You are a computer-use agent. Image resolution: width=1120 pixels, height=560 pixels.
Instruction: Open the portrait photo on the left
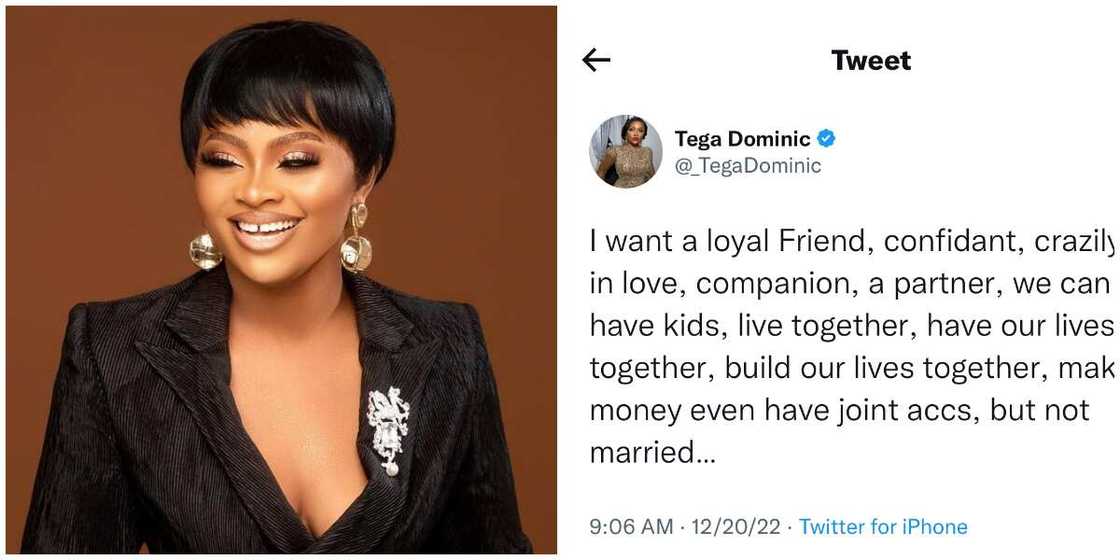pos(281,280)
